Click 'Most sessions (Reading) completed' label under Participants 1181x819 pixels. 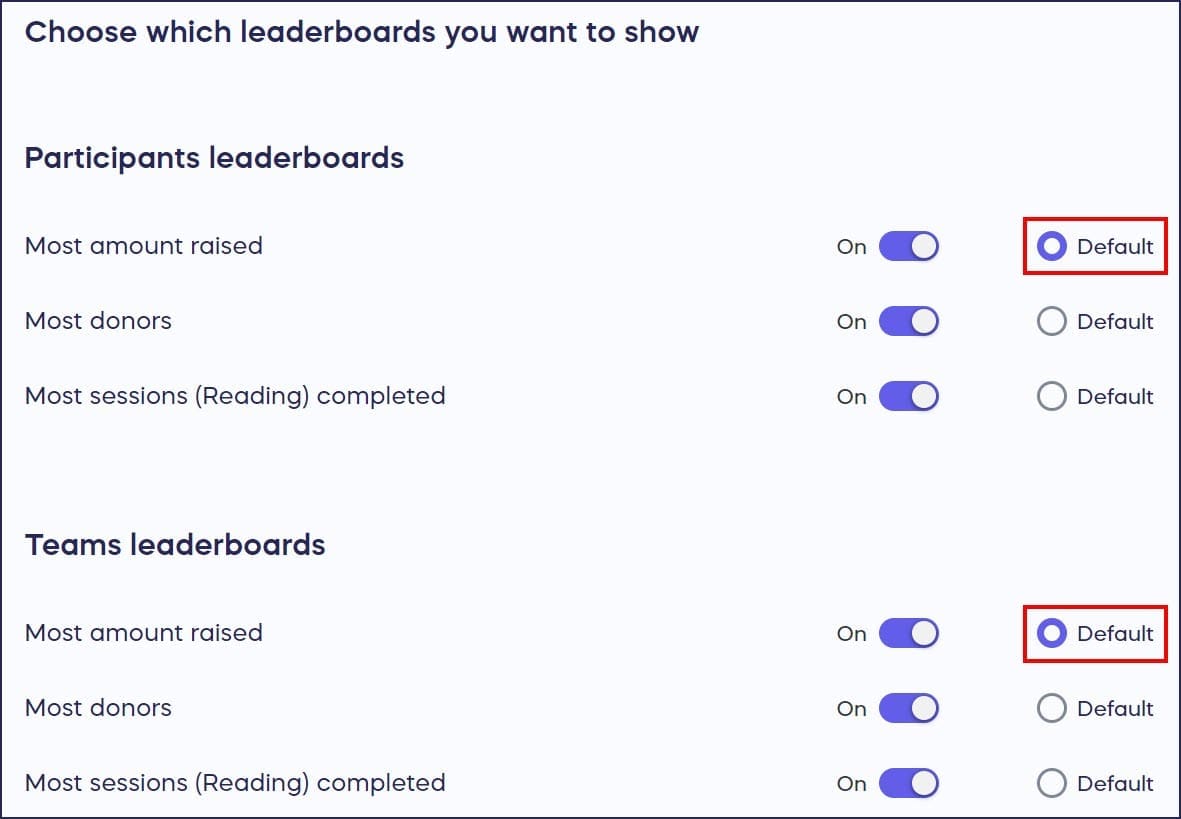pos(235,396)
